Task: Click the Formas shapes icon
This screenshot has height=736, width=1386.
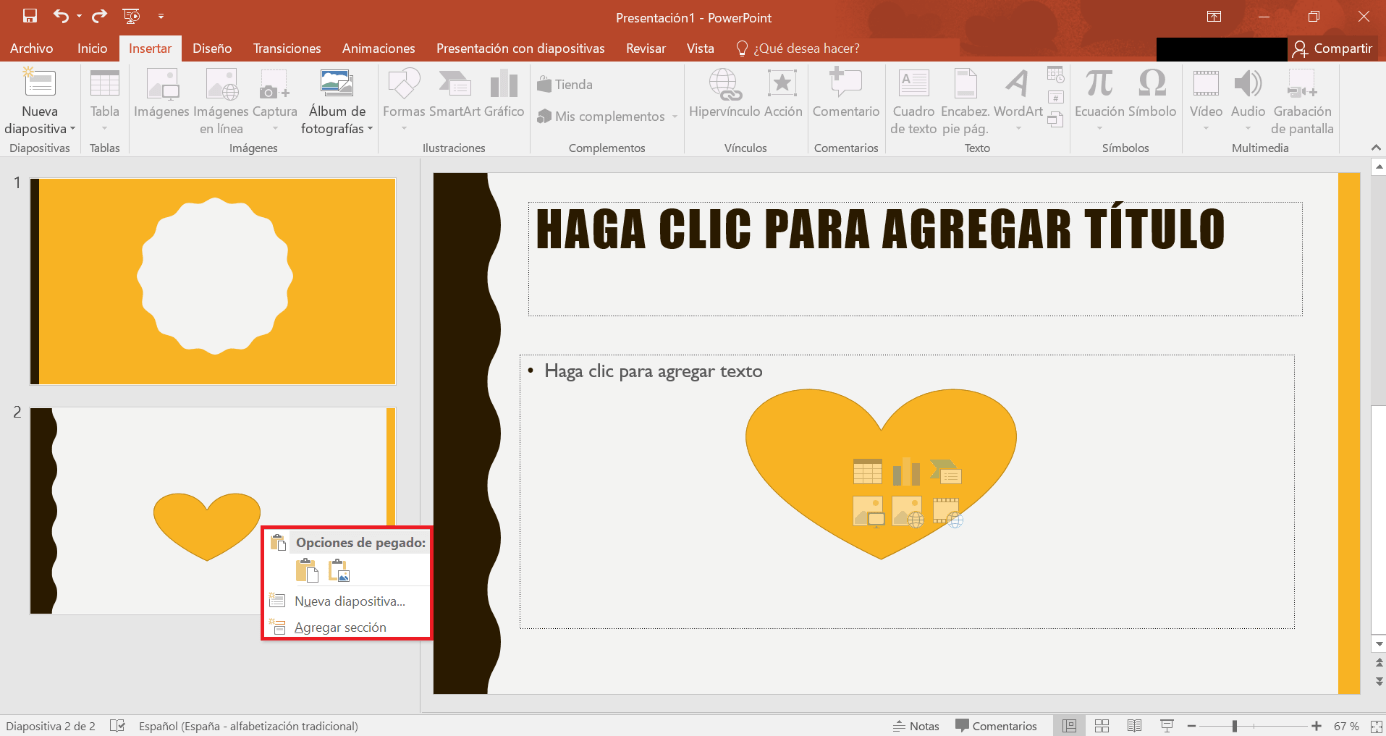Action: [x=404, y=85]
